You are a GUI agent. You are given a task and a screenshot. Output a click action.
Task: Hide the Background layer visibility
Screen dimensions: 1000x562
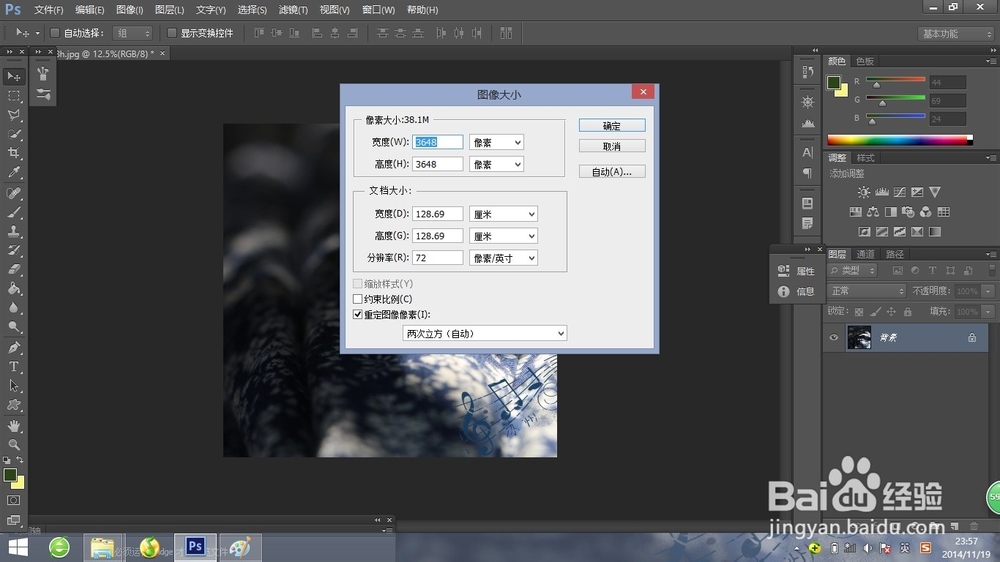pos(834,337)
